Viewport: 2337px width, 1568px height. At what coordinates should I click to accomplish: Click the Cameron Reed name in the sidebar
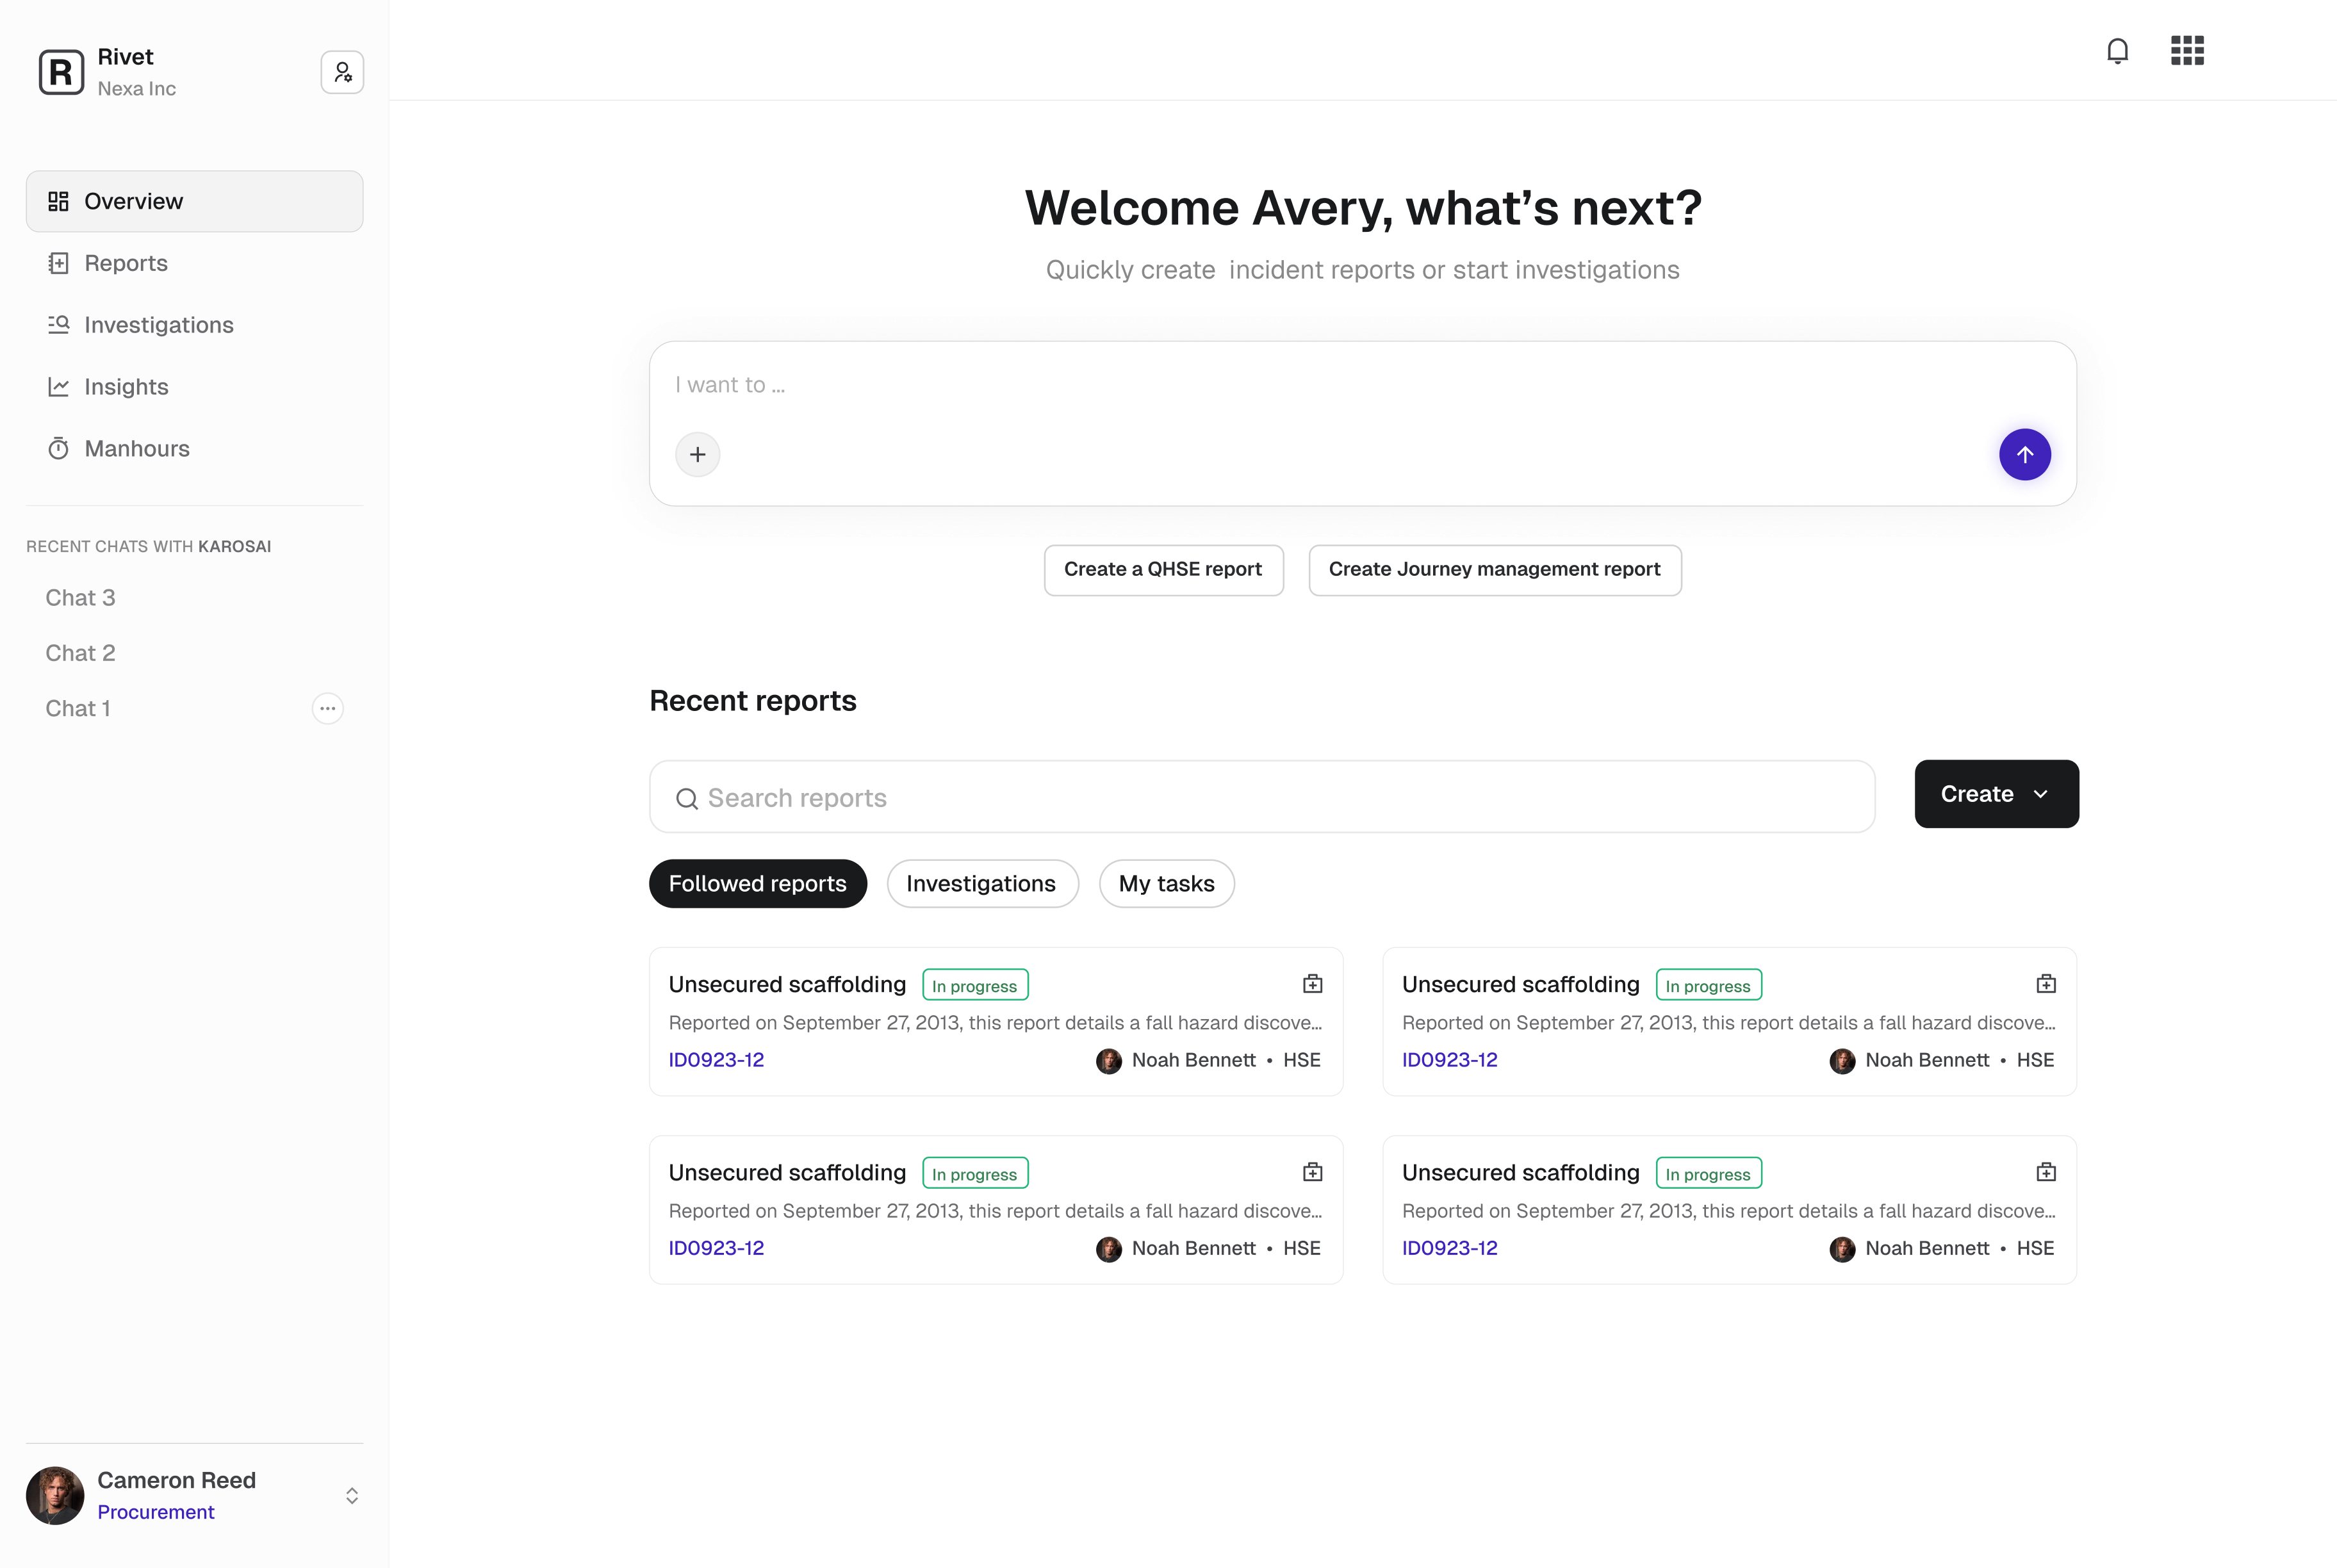[x=176, y=1480]
